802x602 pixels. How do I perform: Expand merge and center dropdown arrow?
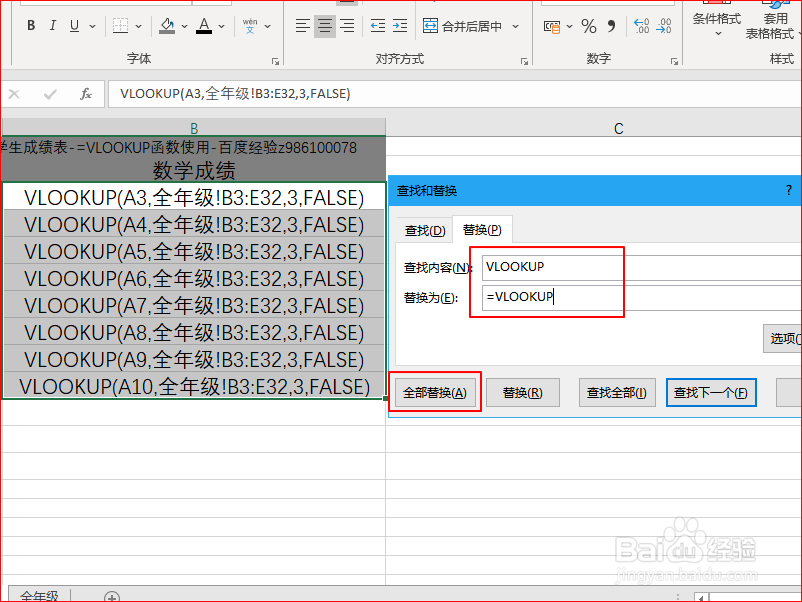[516, 26]
